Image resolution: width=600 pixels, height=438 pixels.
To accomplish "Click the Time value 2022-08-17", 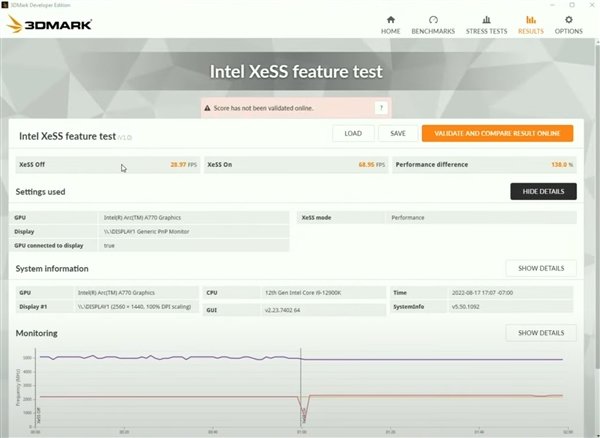I will coord(482,293).
